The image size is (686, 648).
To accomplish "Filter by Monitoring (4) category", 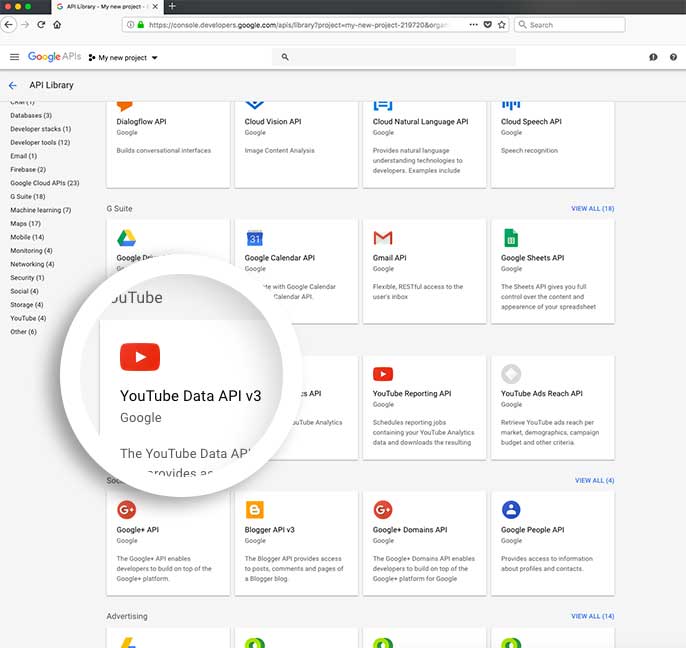I will click(x=32, y=251).
